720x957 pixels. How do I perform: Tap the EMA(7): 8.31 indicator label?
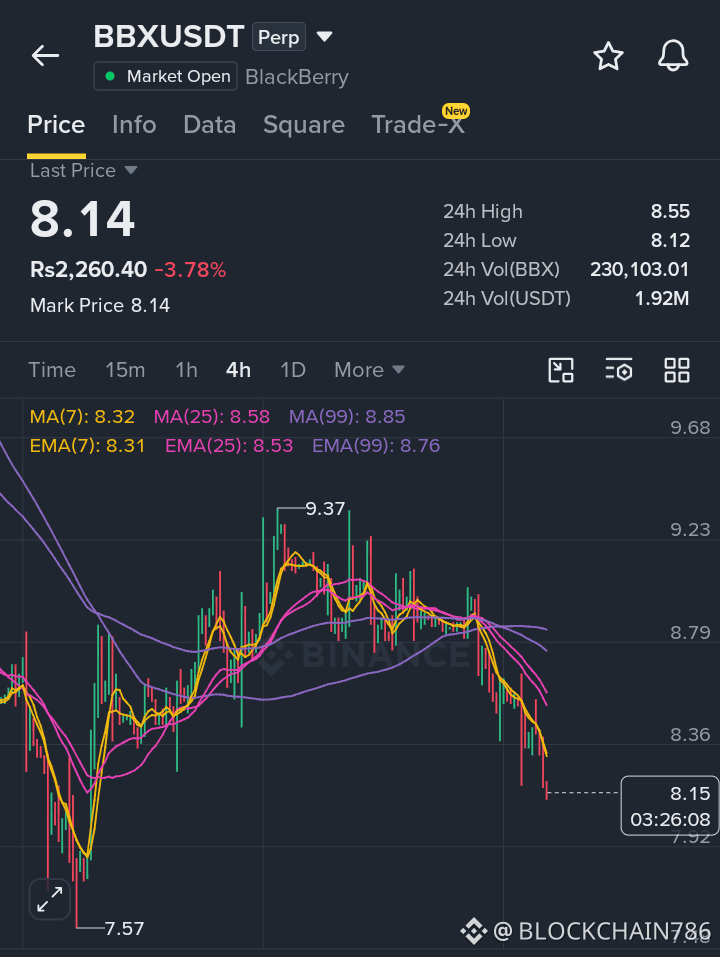pos(87,446)
